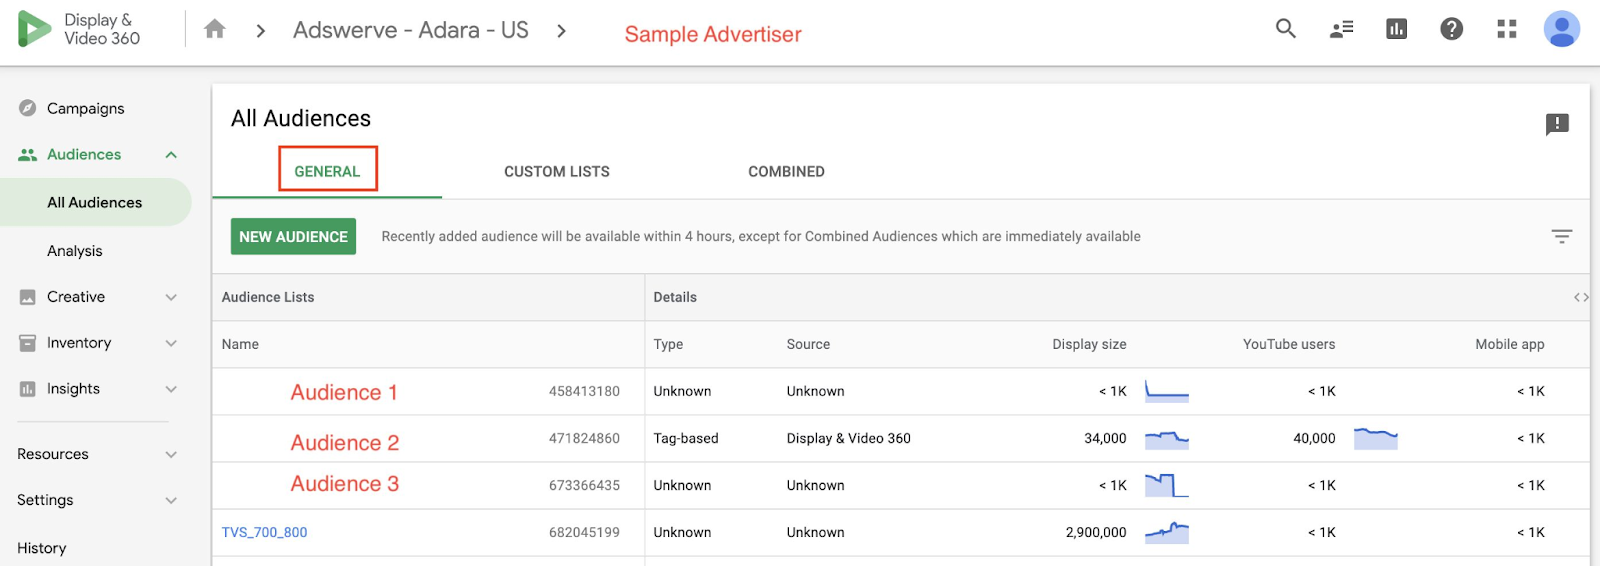Switch to the COMBINED tab
1600x566 pixels.
coord(786,171)
